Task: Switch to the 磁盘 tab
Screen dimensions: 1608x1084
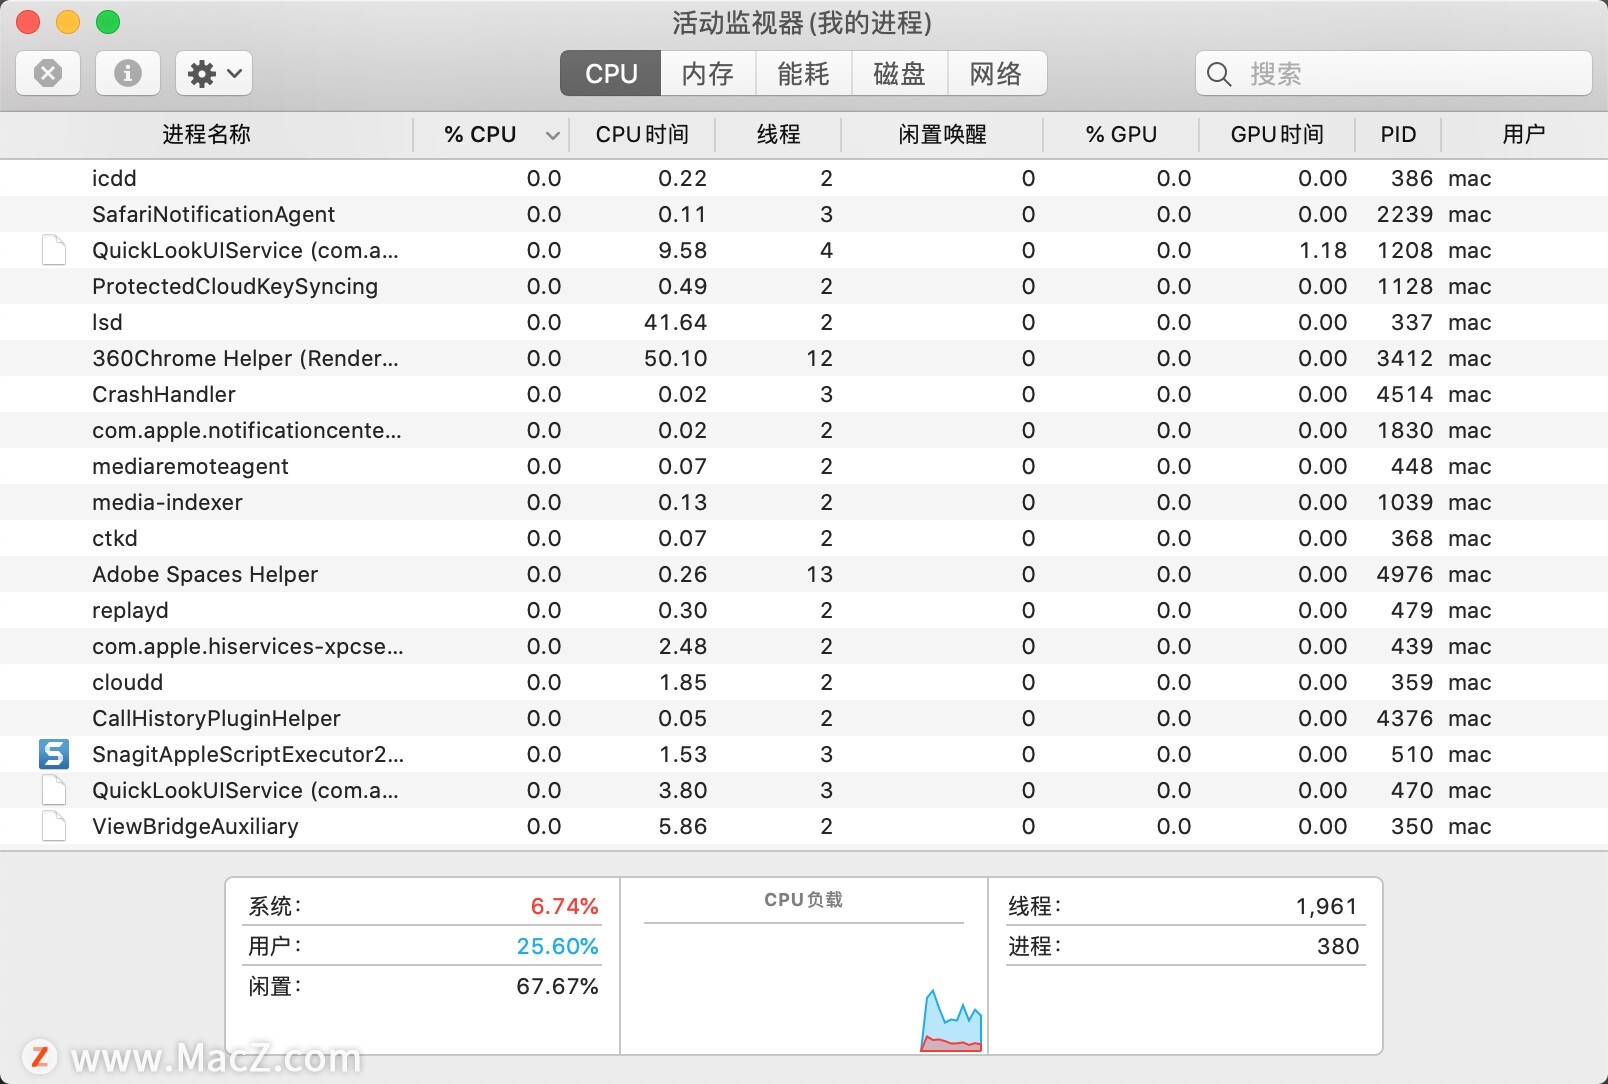Action: coord(899,74)
